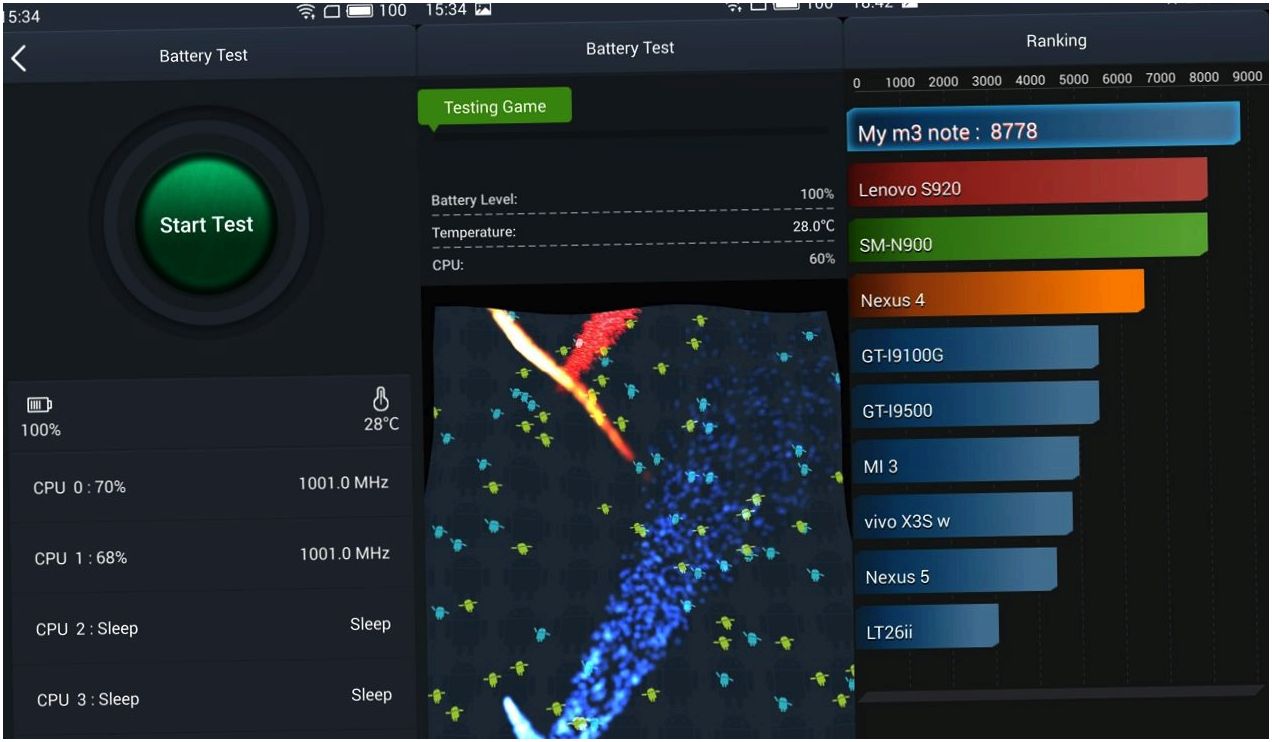Select the My m3 note : 8778 bar
The height and width of the screenshot is (742, 1272).
pyautogui.click(x=1044, y=128)
